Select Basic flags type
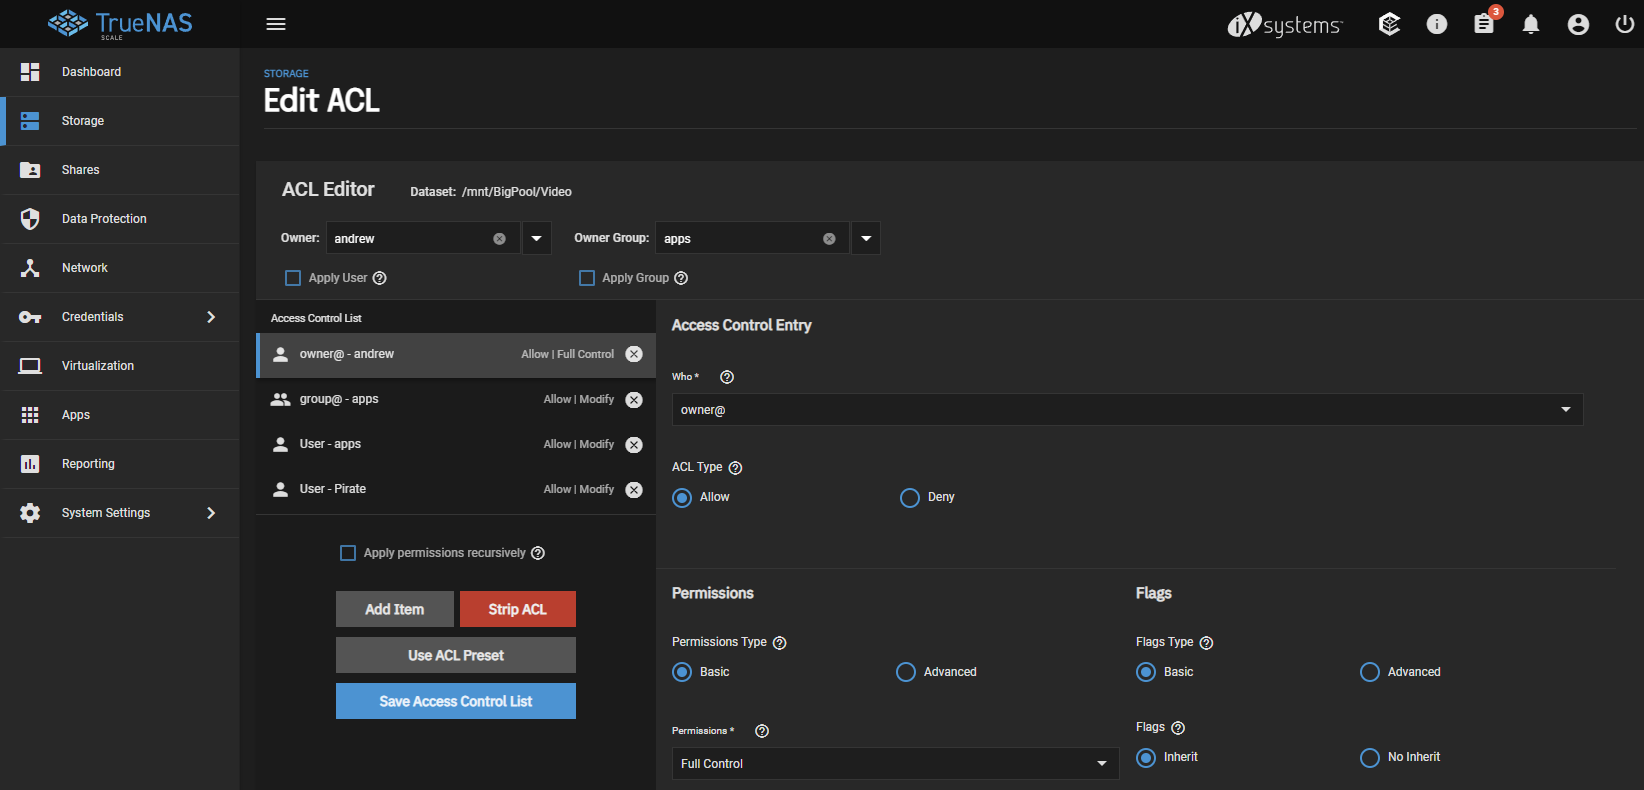Viewport: 1644px width, 790px height. tap(1146, 672)
